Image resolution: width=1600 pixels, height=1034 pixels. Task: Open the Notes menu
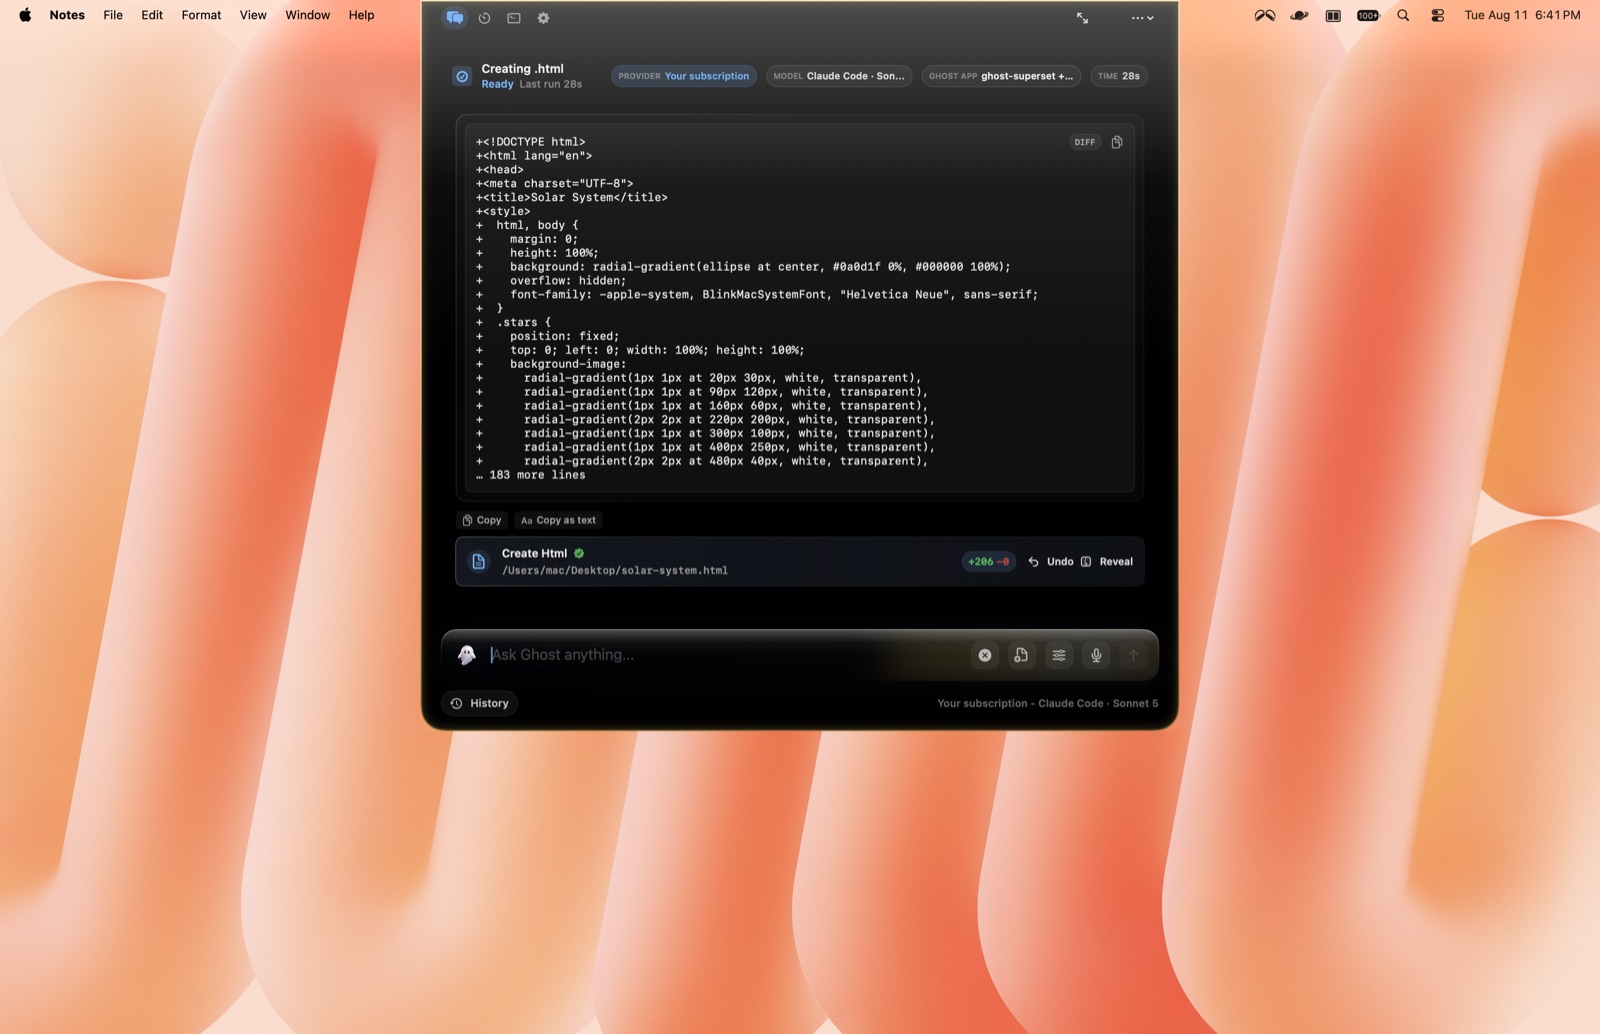pos(67,15)
